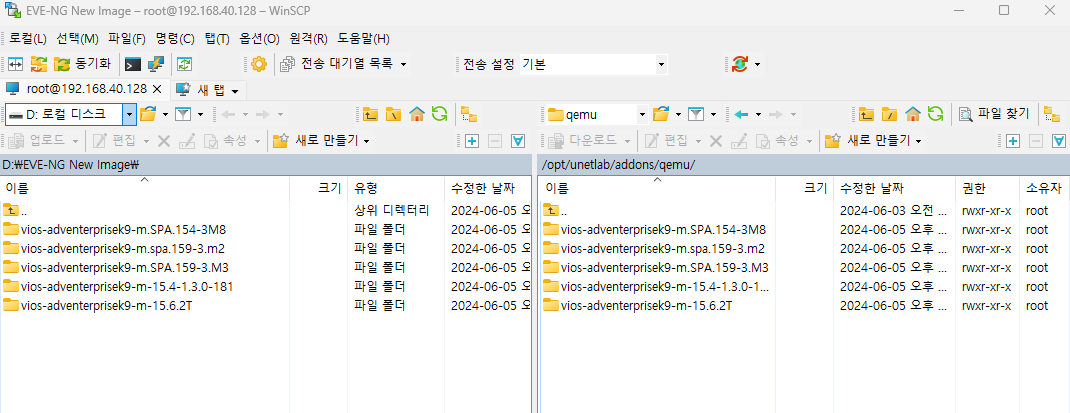Click the 전송 대기열 목록 queue button

pyautogui.click(x=337, y=64)
